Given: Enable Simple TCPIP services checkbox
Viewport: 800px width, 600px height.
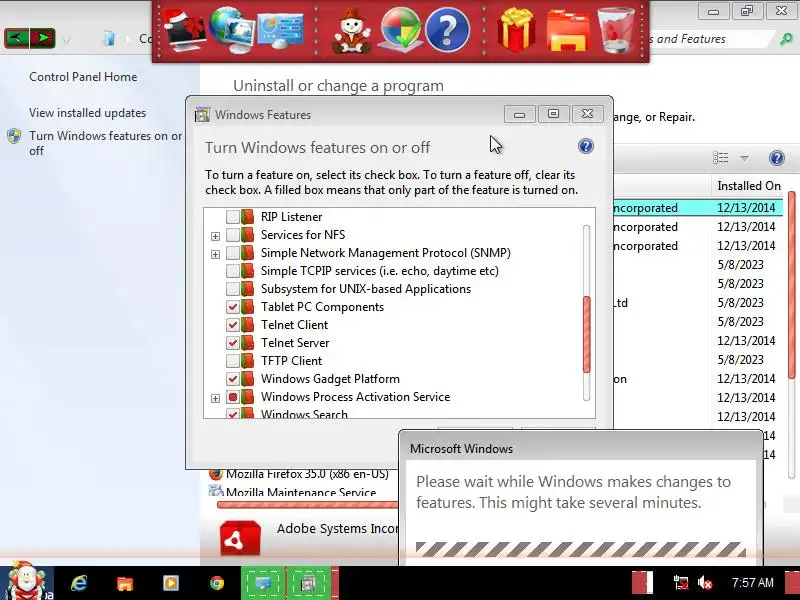Looking at the screenshot, I should click(x=233, y=271).
